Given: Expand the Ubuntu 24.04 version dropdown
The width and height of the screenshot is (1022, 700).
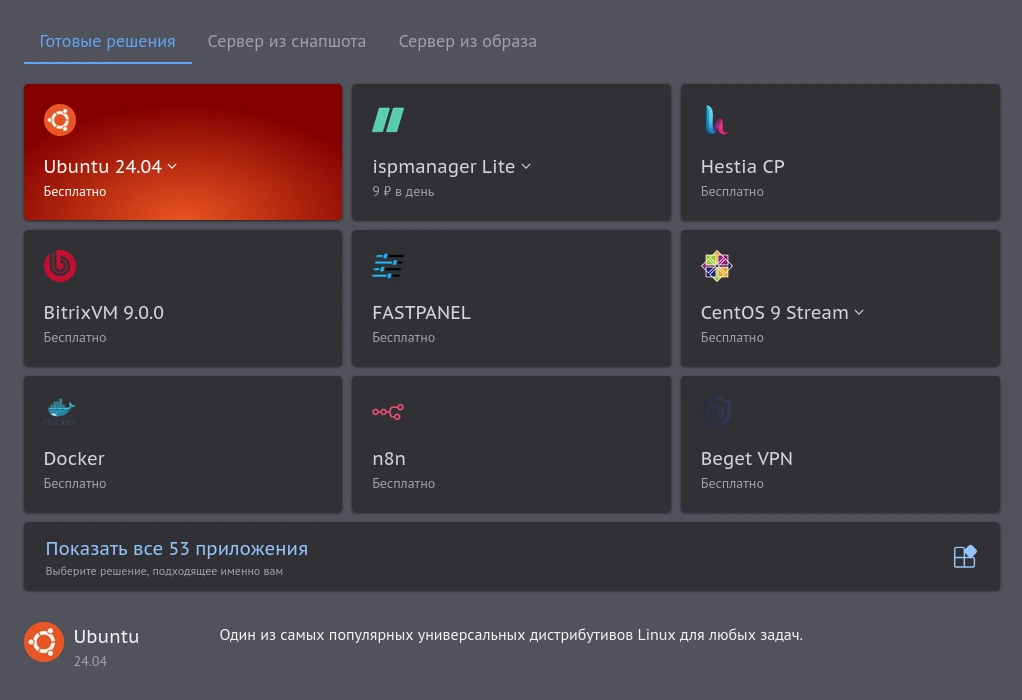Looking at the screenshot, I should coord(172,167).
